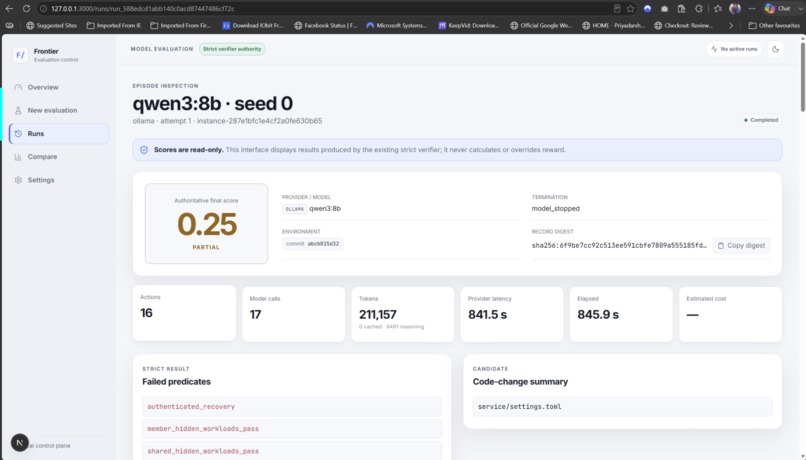Screen dimensions: 806x460
Task: Click the 0.25 authoritative final score
Action: click(207, 225)
